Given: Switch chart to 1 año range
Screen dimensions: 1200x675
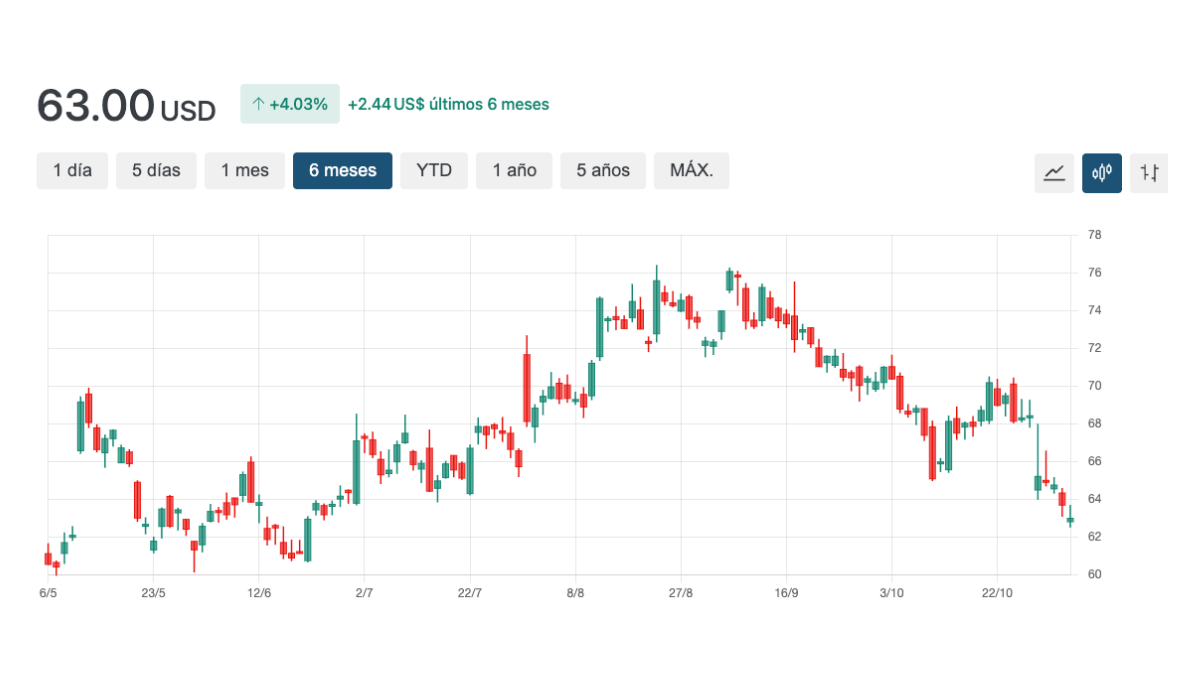Looking at the screenshot, I should tap(514, 170).
